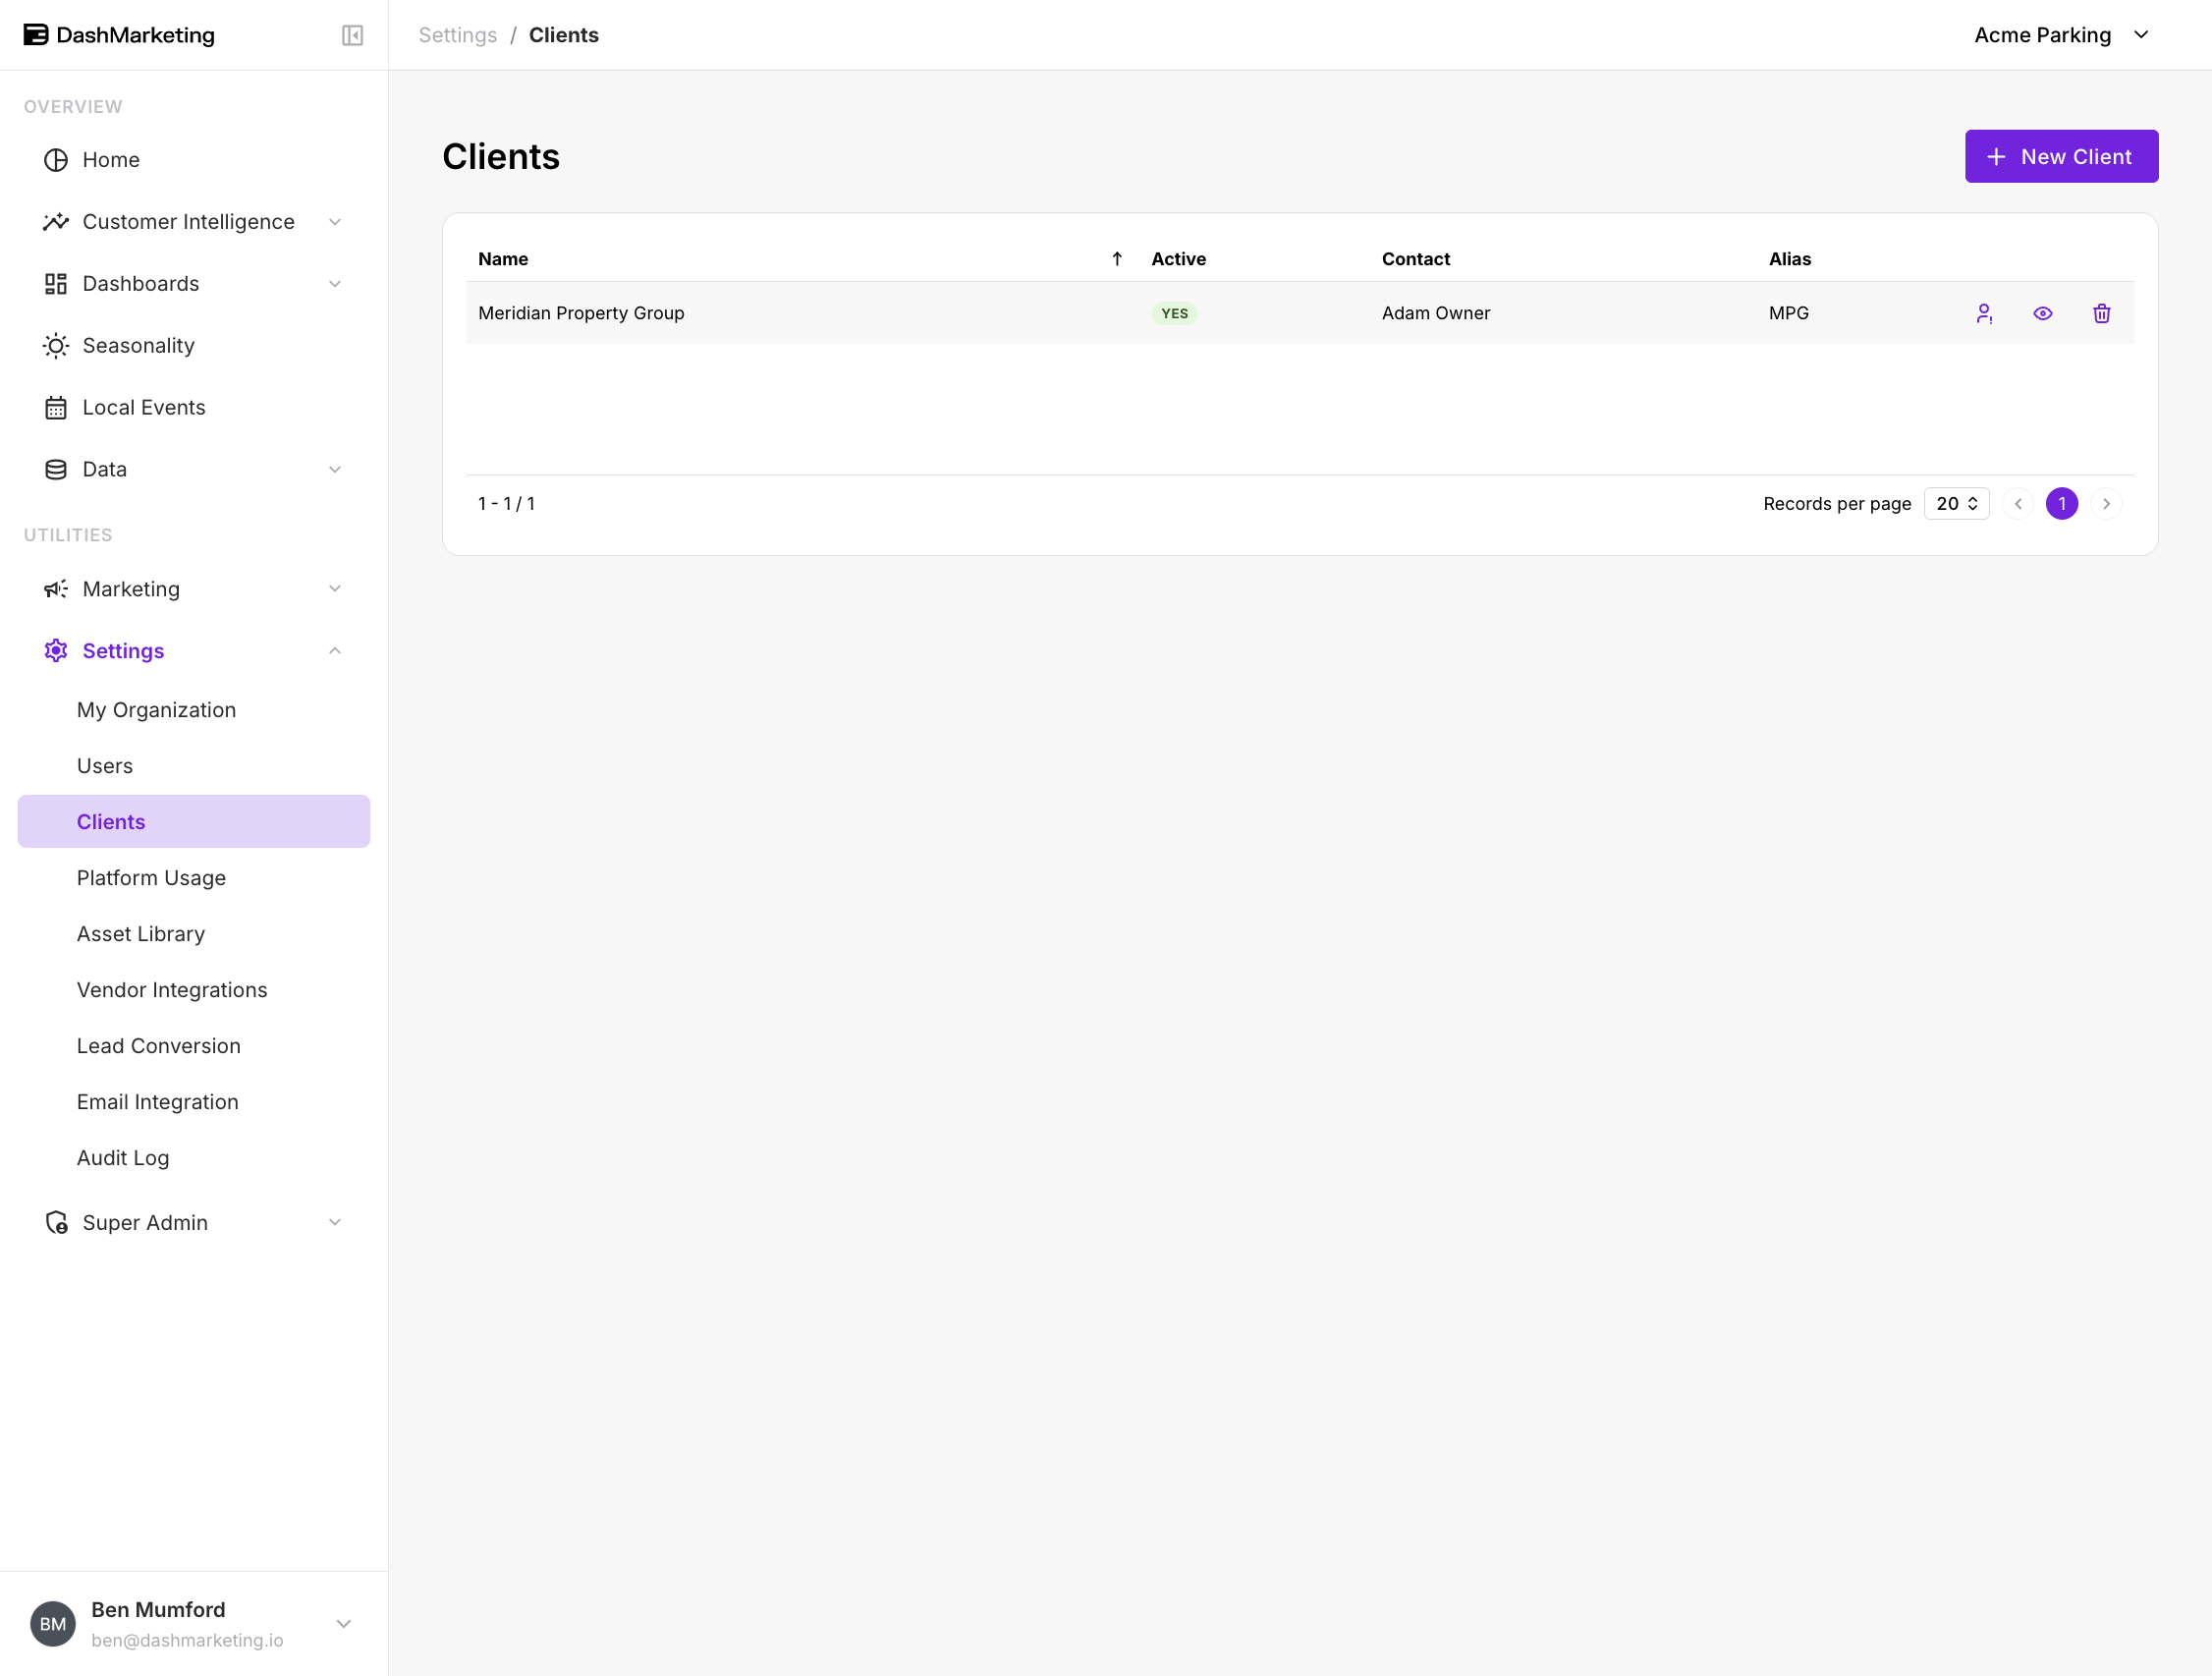
Task: Open Email Integration settings
Action: (194, 1102)
